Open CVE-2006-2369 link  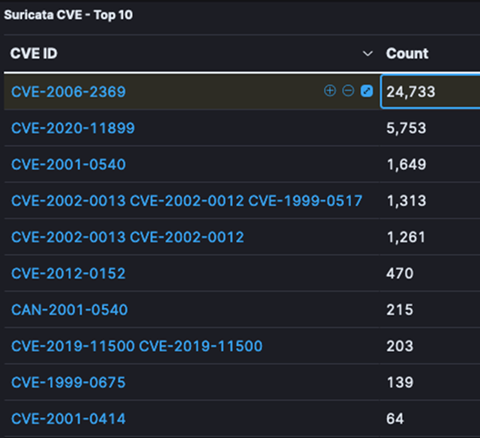(68, 92)
